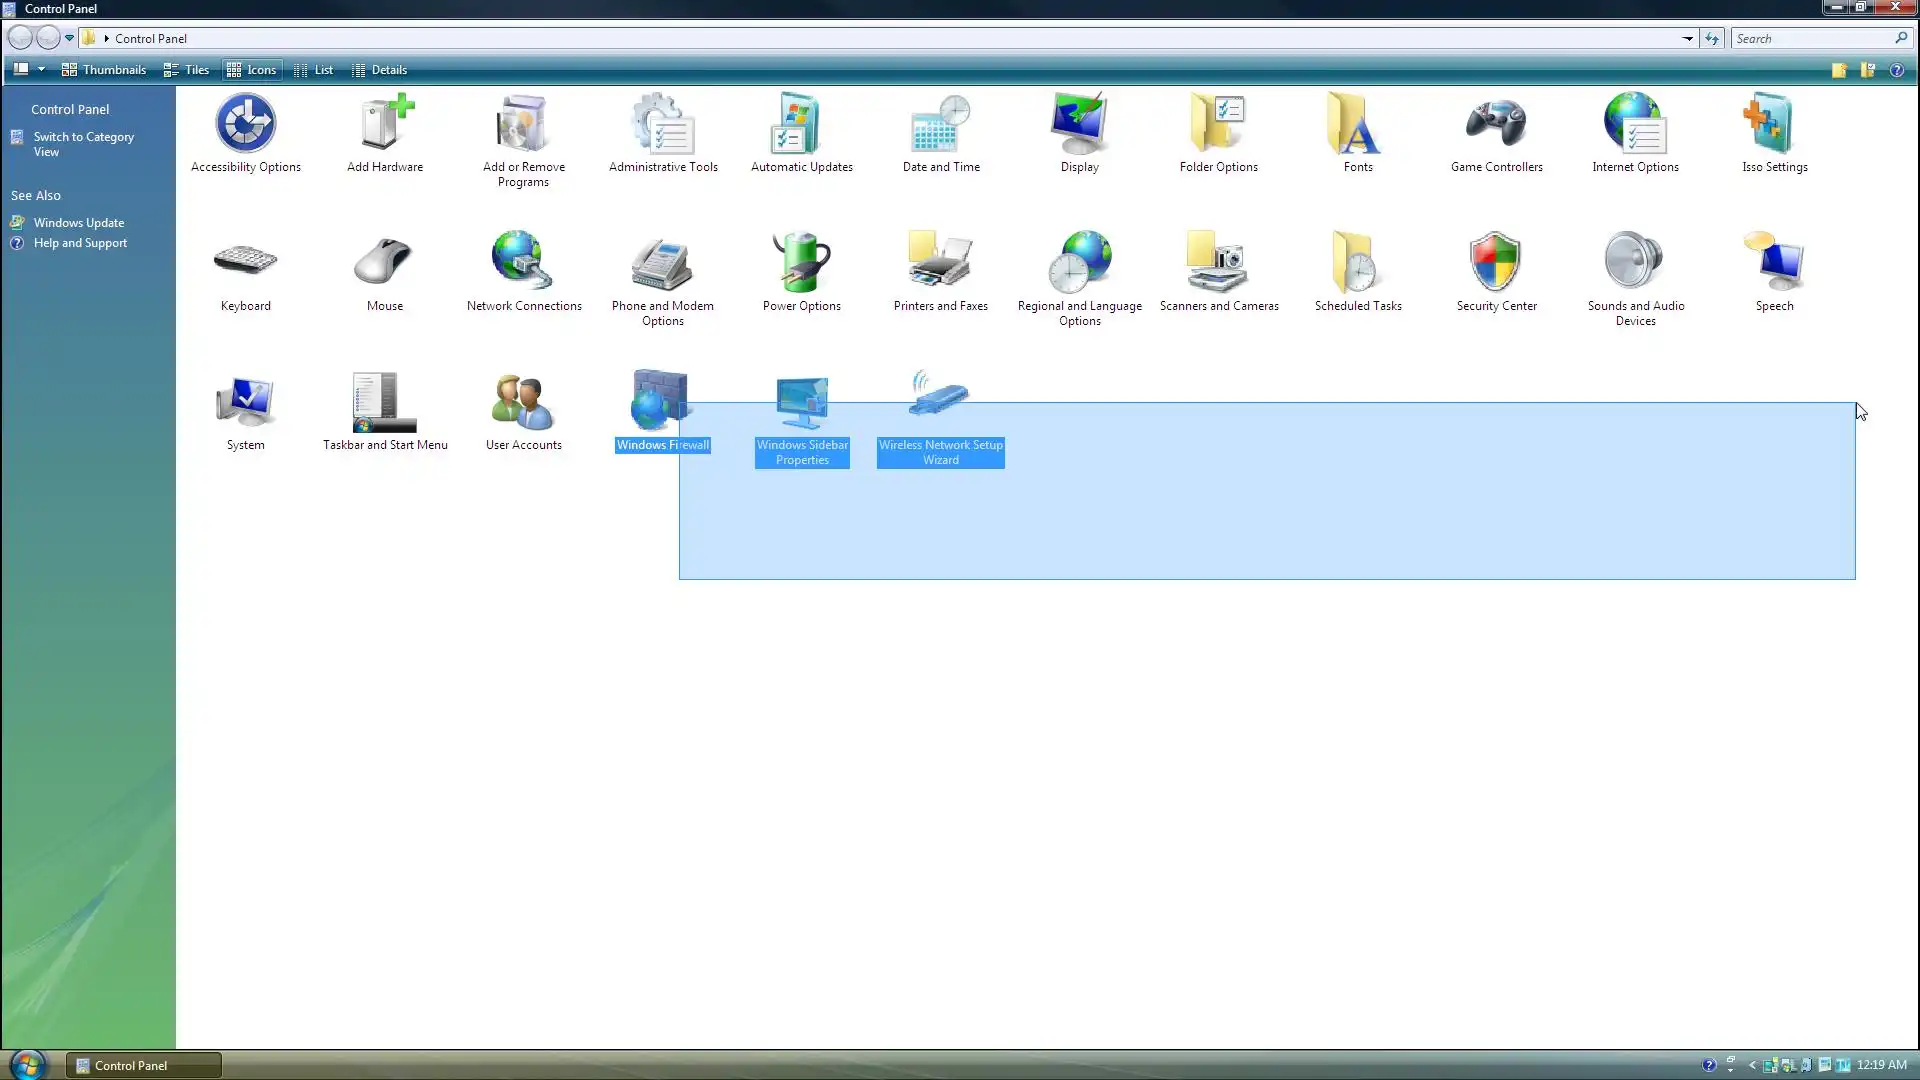Switch to Details view
The width and height of the screenshot is (1920, 1080).
pos(380,70)
